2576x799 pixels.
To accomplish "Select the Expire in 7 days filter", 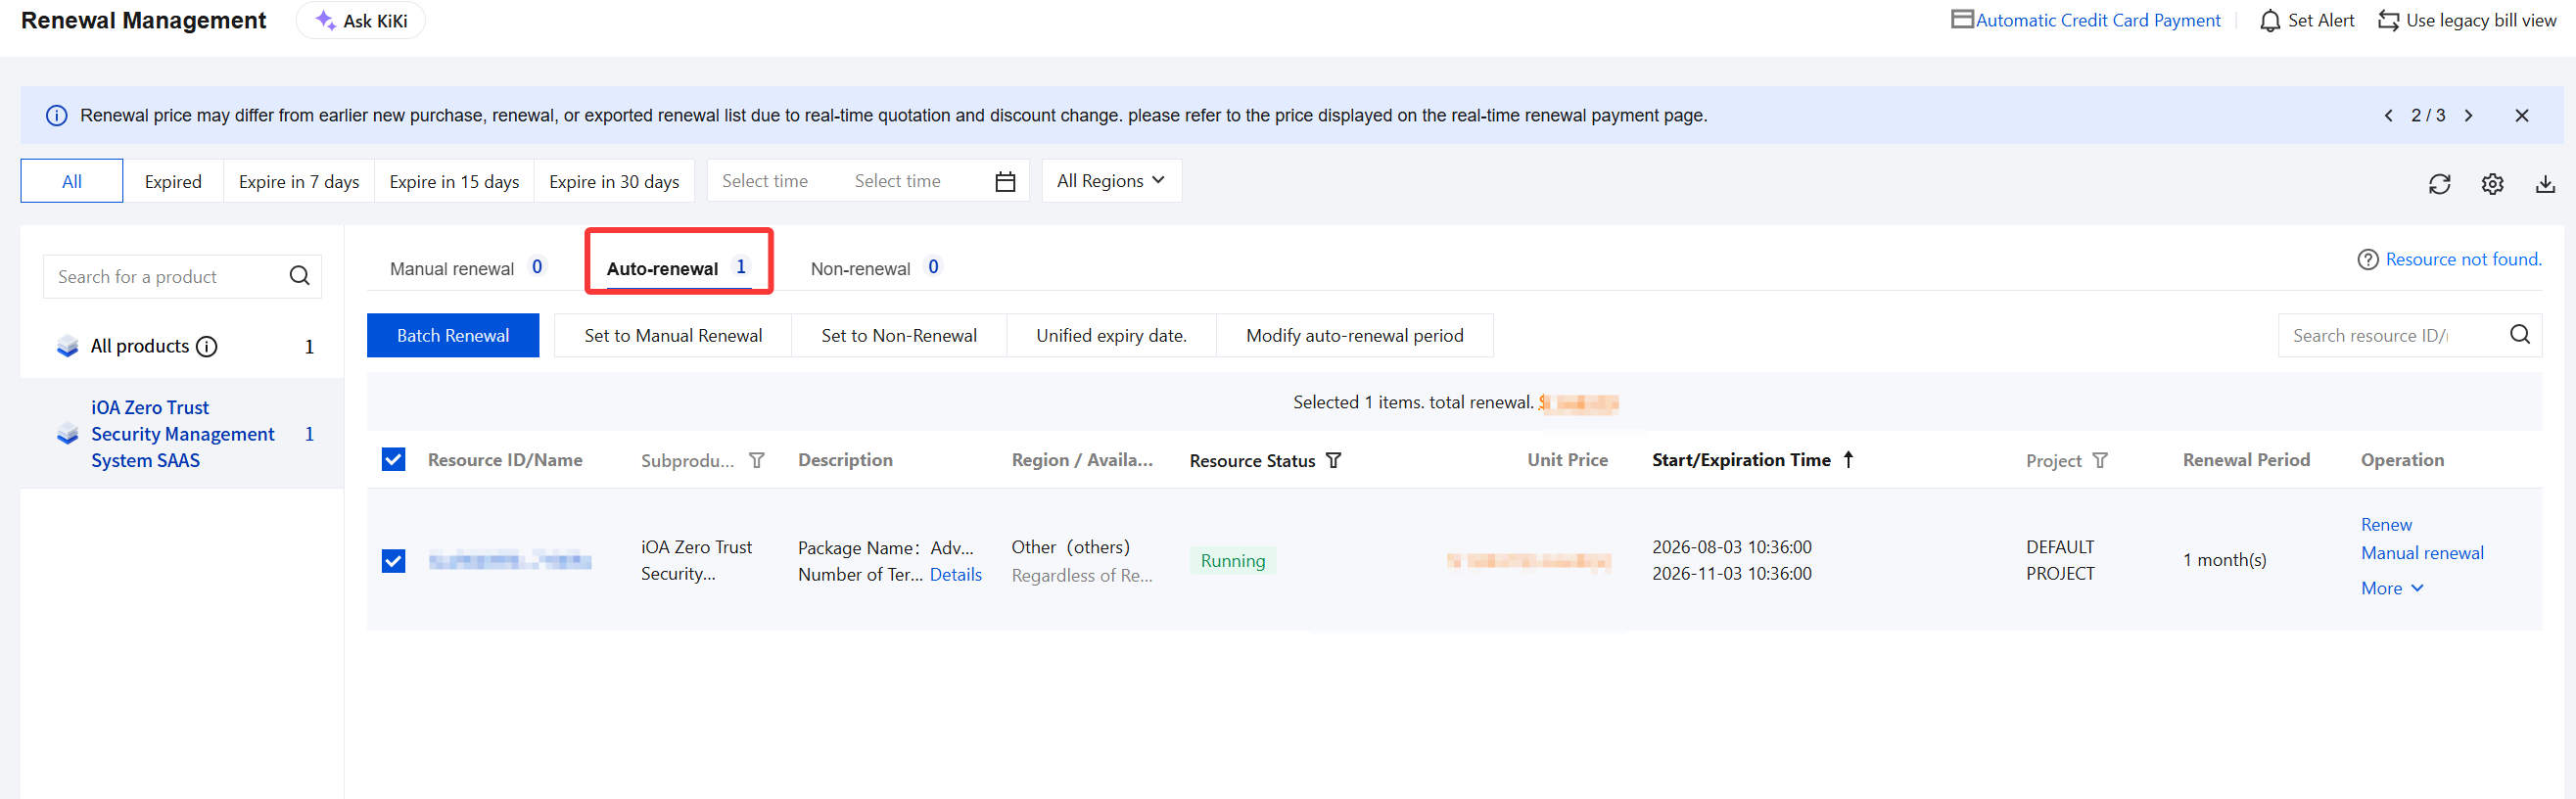I will pos(299,181).
